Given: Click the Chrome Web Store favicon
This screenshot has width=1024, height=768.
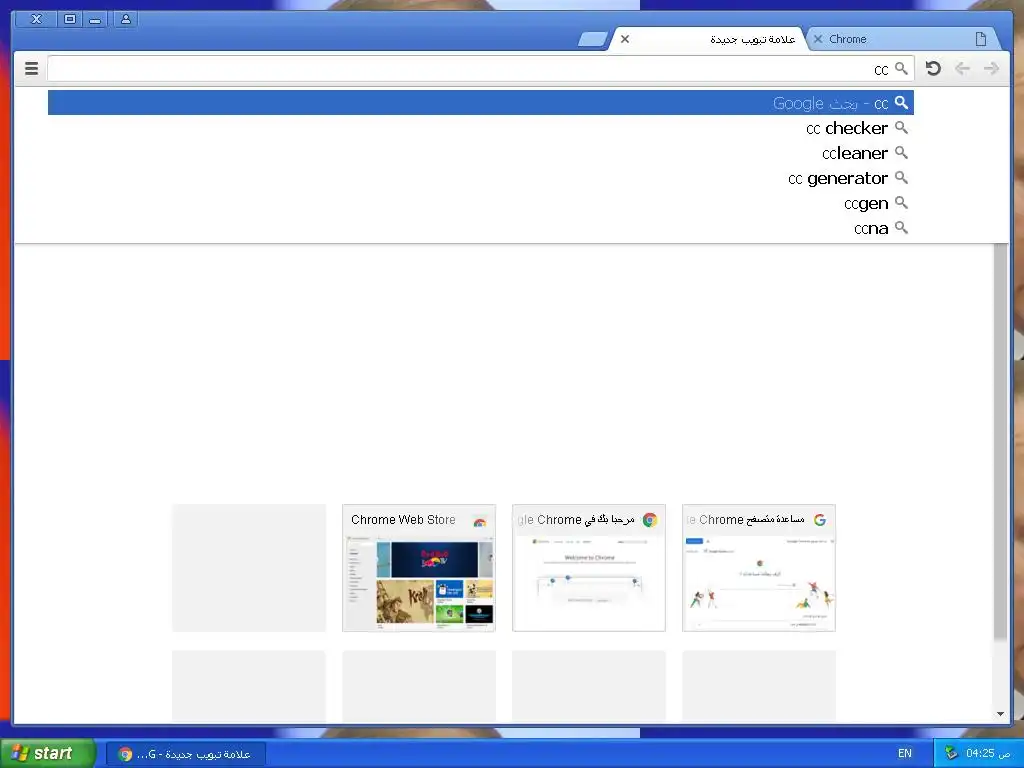Looking at the screenshot, I should pos(479,520).
